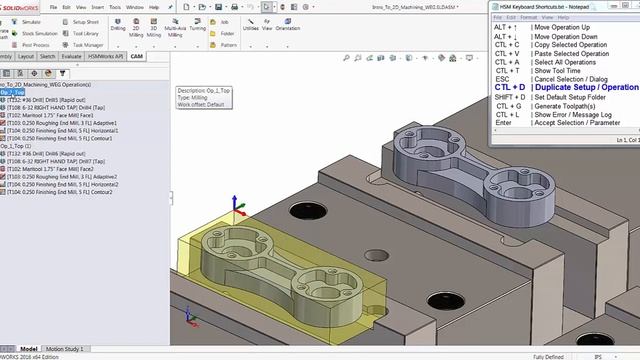Launch Simulate in the CAM ribbon

coord(26,22)
